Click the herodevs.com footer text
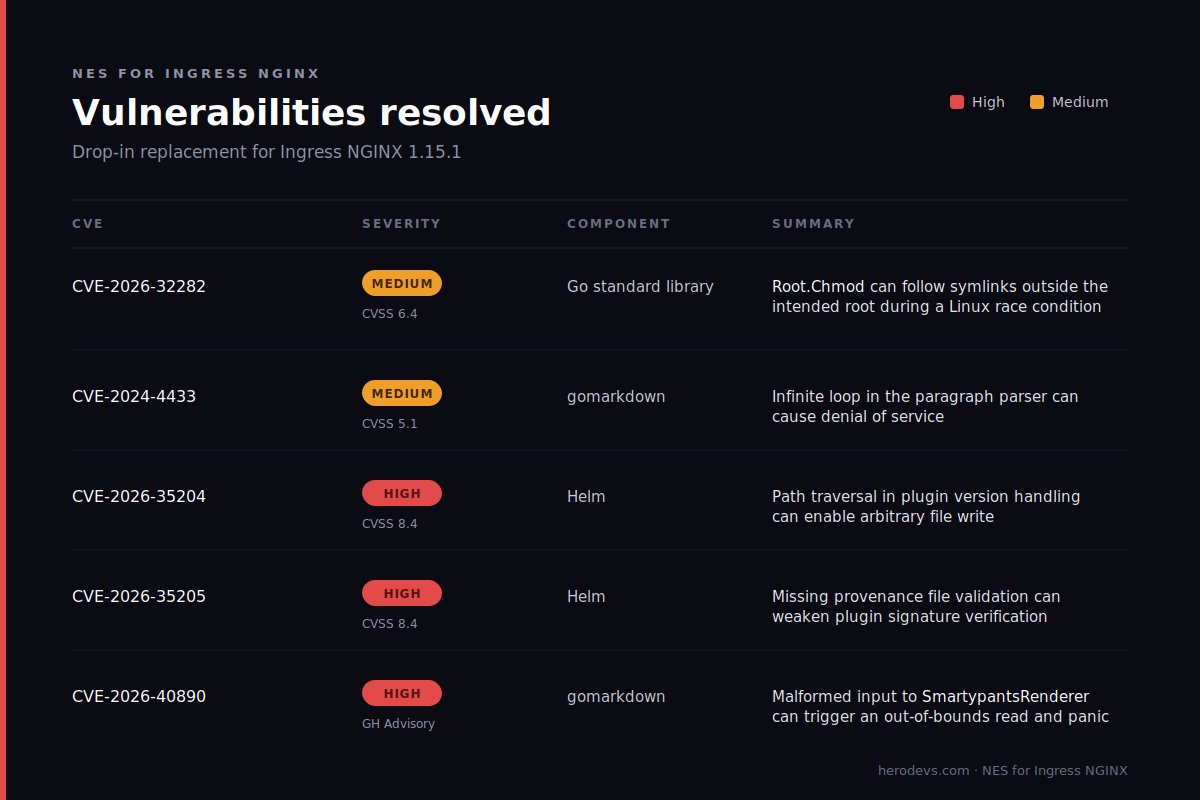1200x800 pixels. click(1002, 771)
